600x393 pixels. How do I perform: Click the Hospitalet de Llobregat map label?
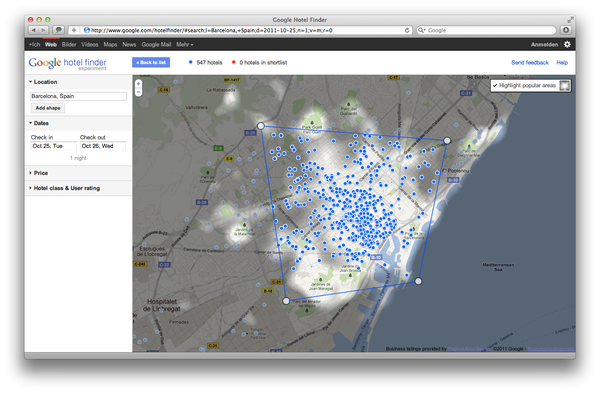(x=161, y=305)
